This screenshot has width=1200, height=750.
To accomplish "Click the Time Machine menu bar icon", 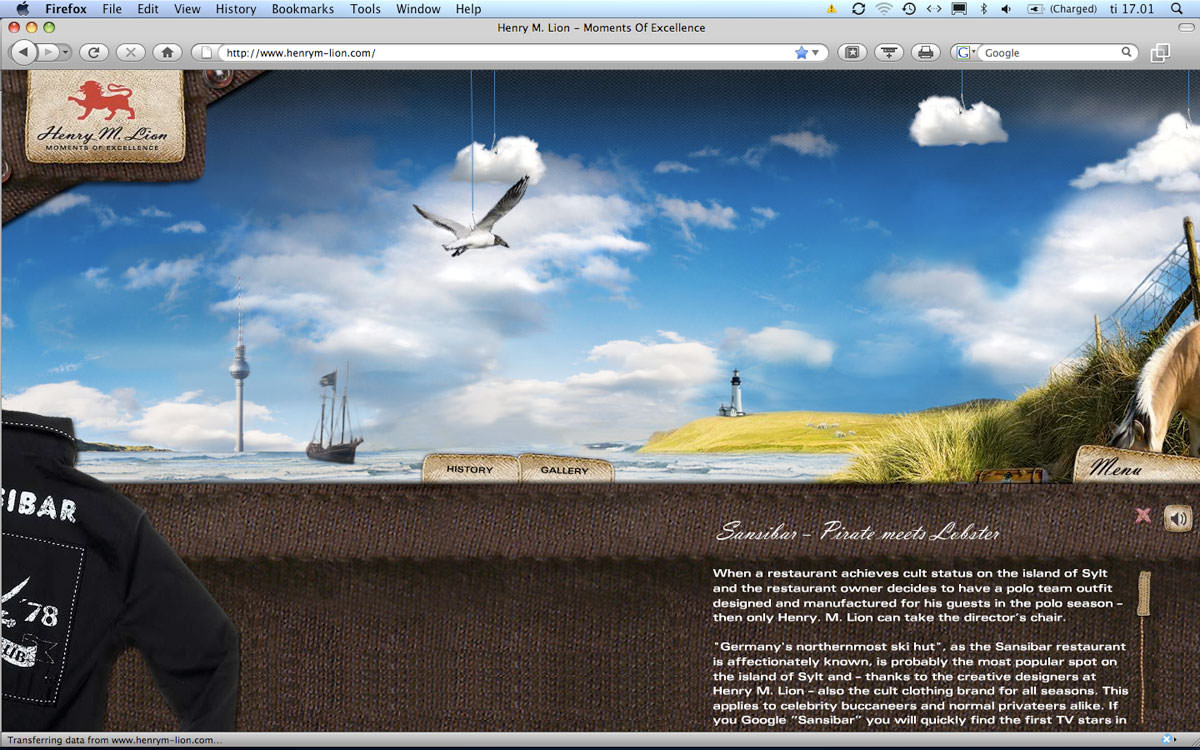I will [x=909, y=9].
